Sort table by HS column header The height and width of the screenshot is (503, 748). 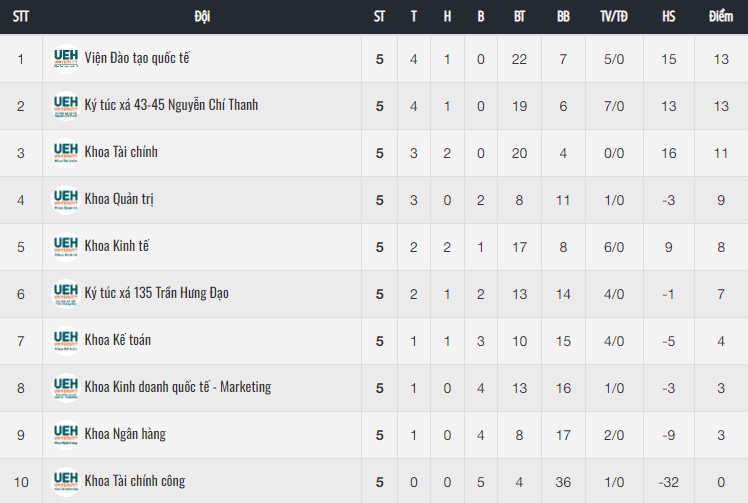pyautogui.click(x=668, y=17)
